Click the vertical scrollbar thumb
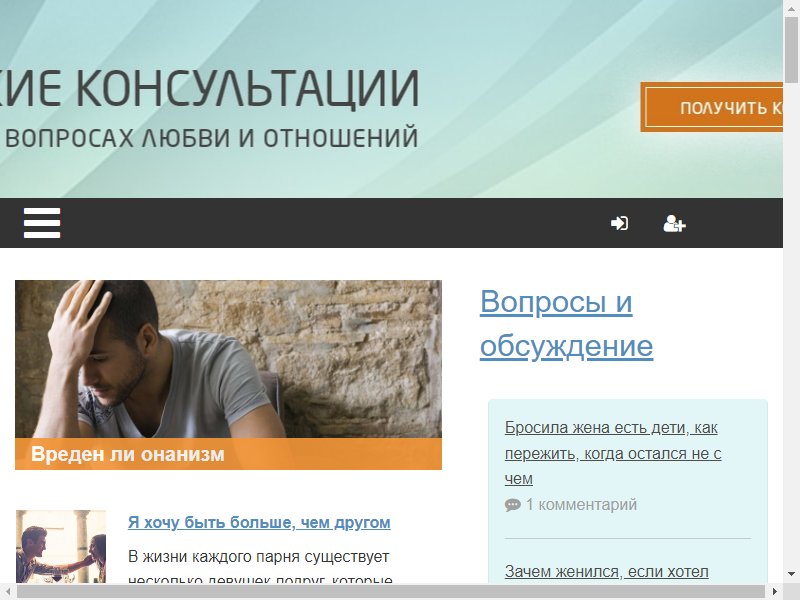The image size is (800, 600). (x=791, y=49)
